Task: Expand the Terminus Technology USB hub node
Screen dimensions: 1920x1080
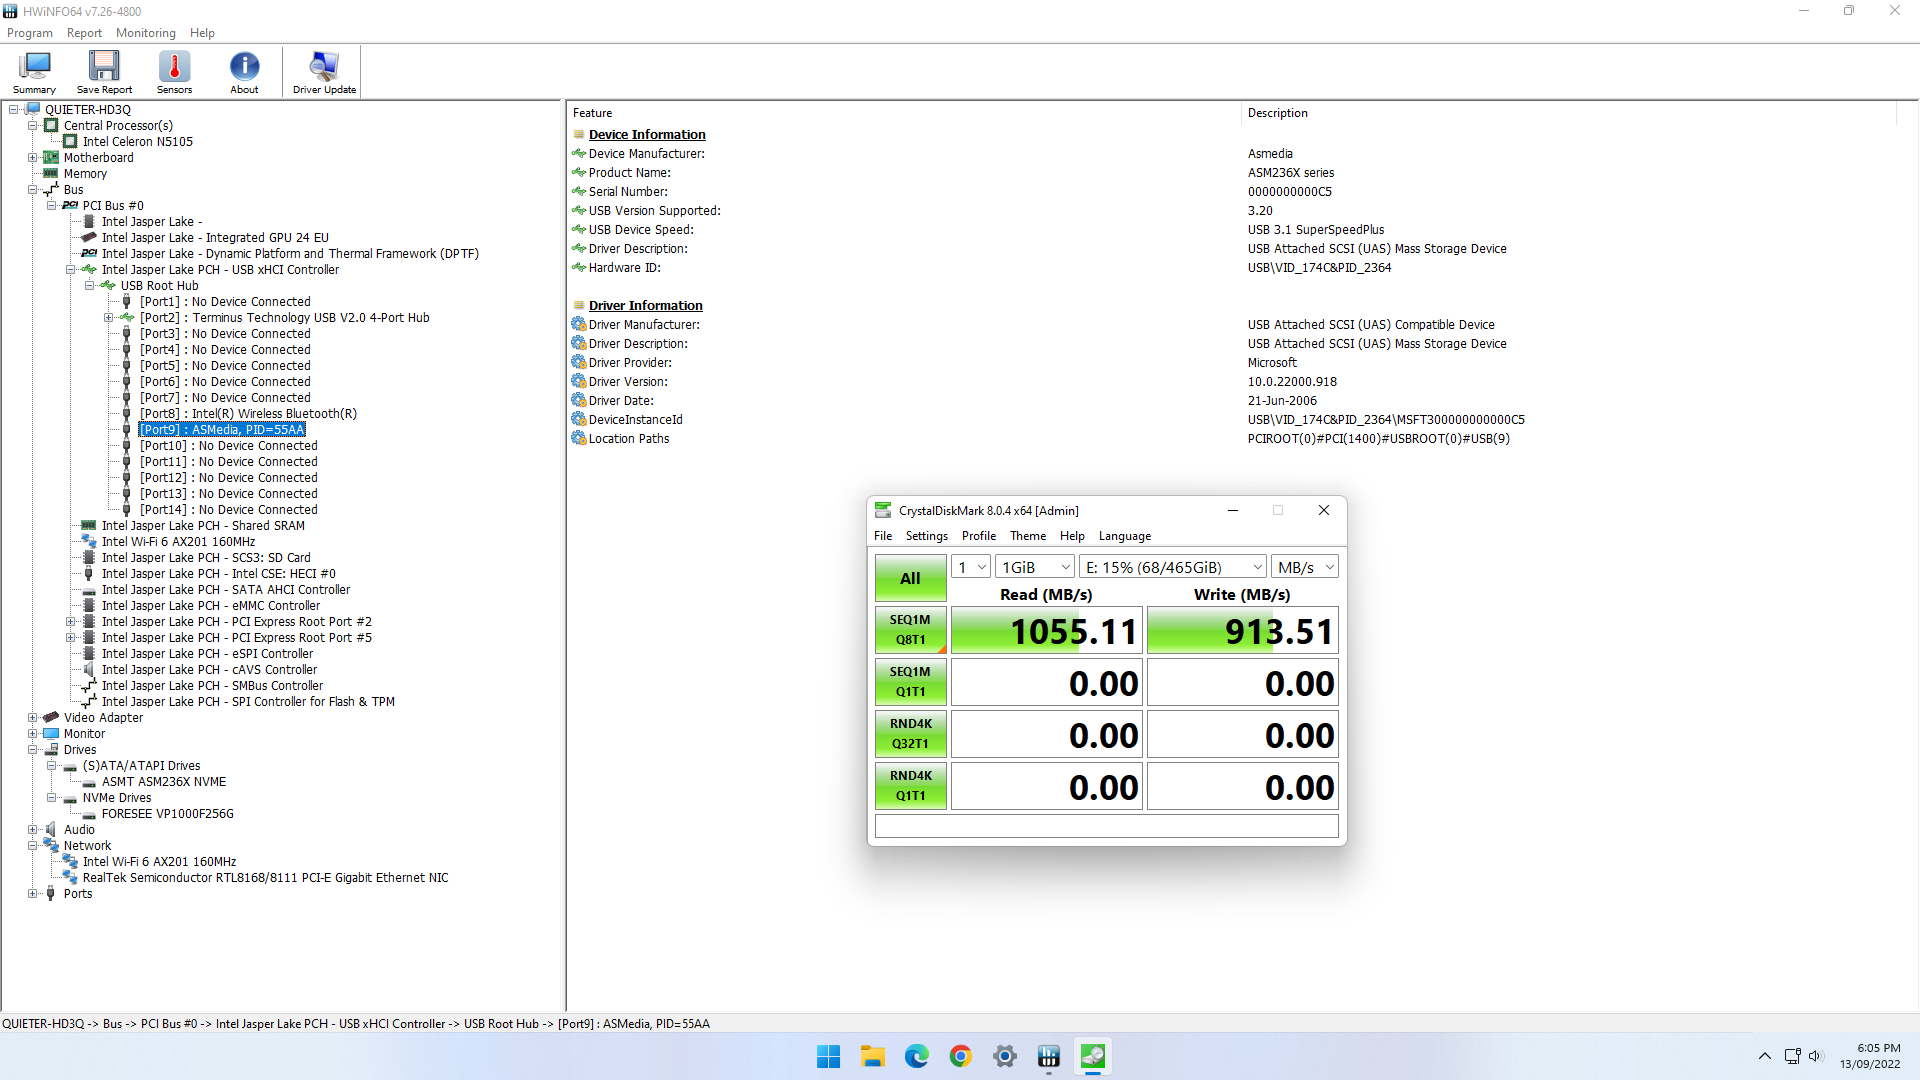Action: 108,318
